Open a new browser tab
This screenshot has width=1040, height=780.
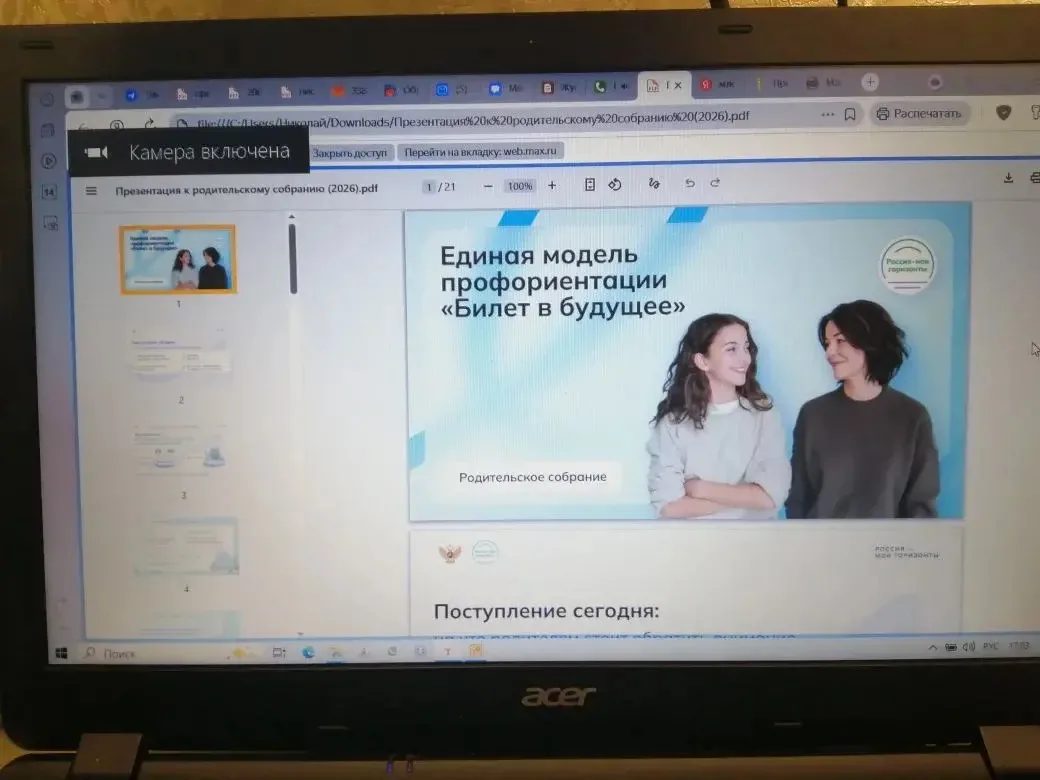[x=870, y=82]
